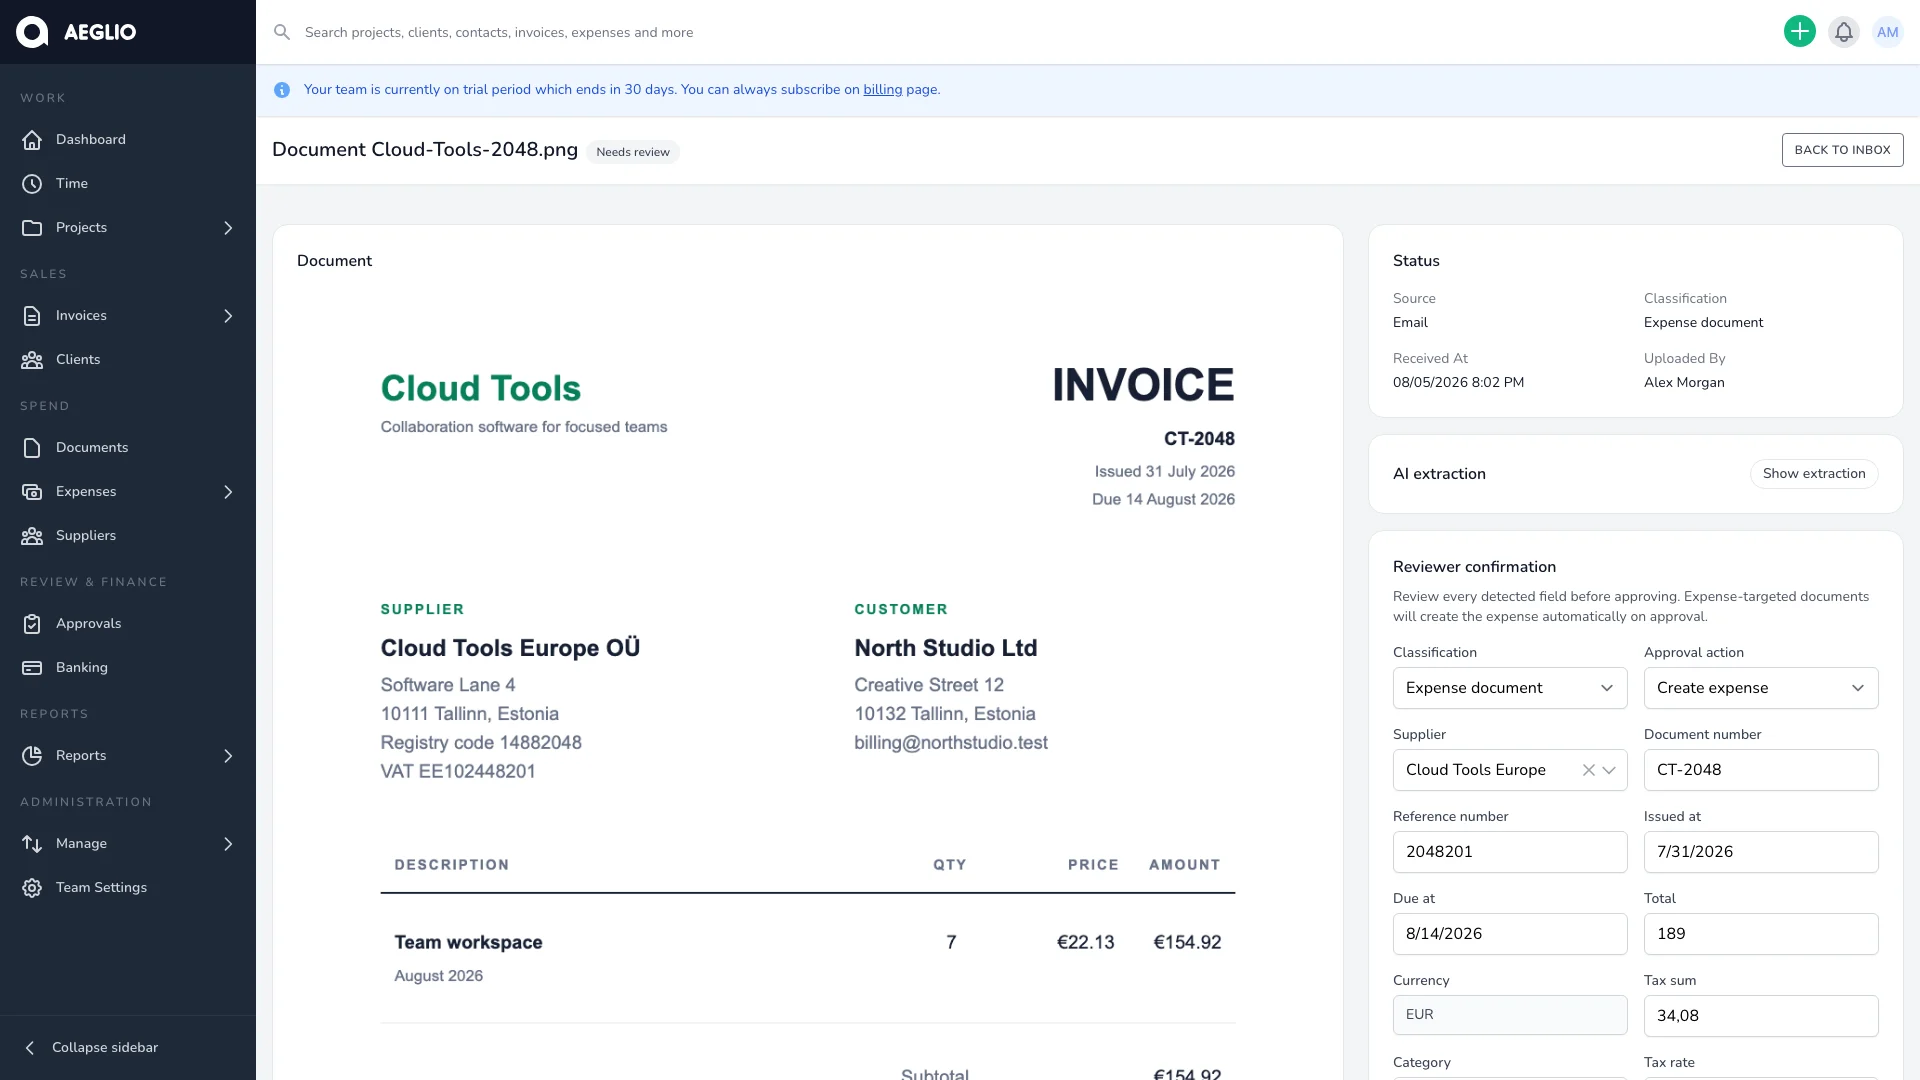Click the Reference number field
1920x1080 pixels.
[x=1510, y=852]
